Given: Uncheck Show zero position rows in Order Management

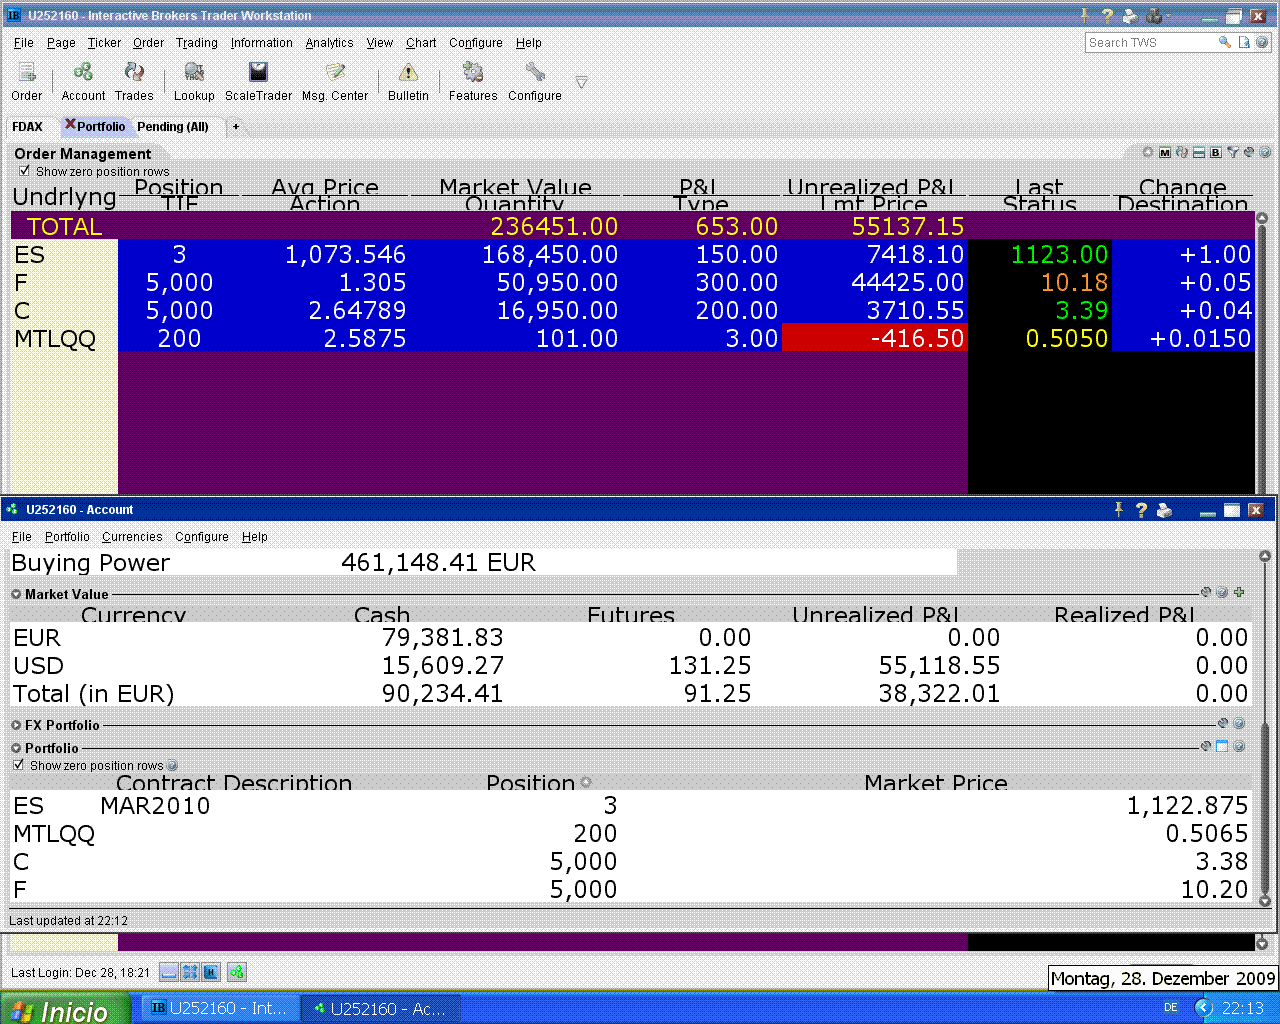Looking at the screenshot, I should pyautogui.click(x=25, y=171).
